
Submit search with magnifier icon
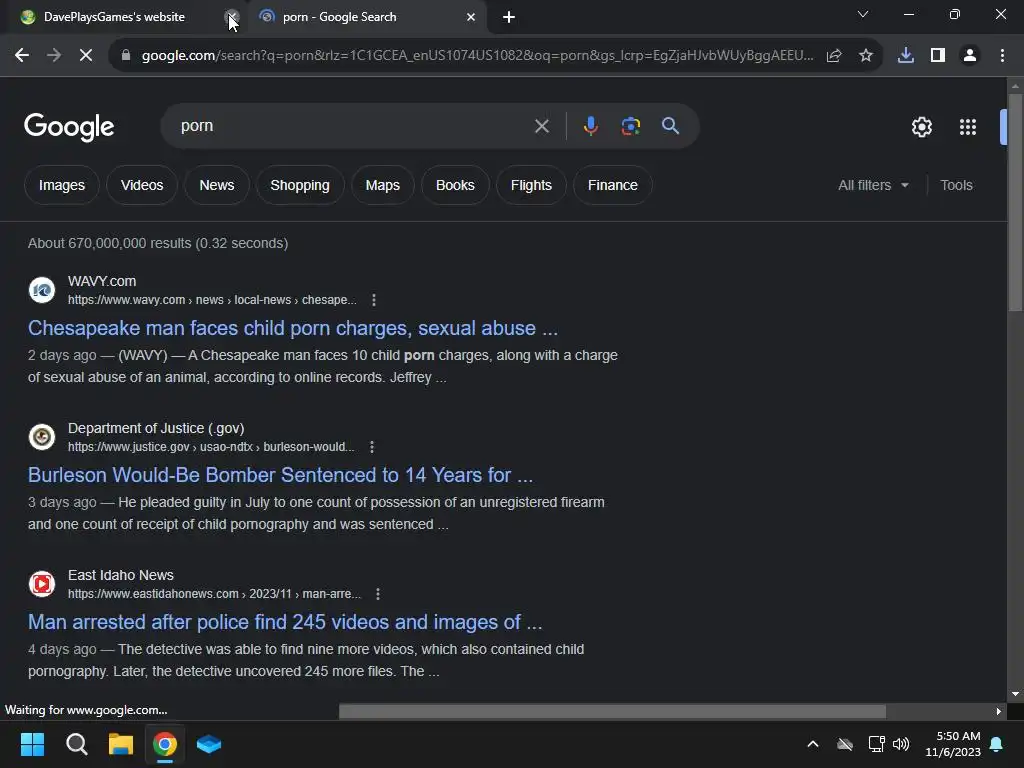pos(671,126)
